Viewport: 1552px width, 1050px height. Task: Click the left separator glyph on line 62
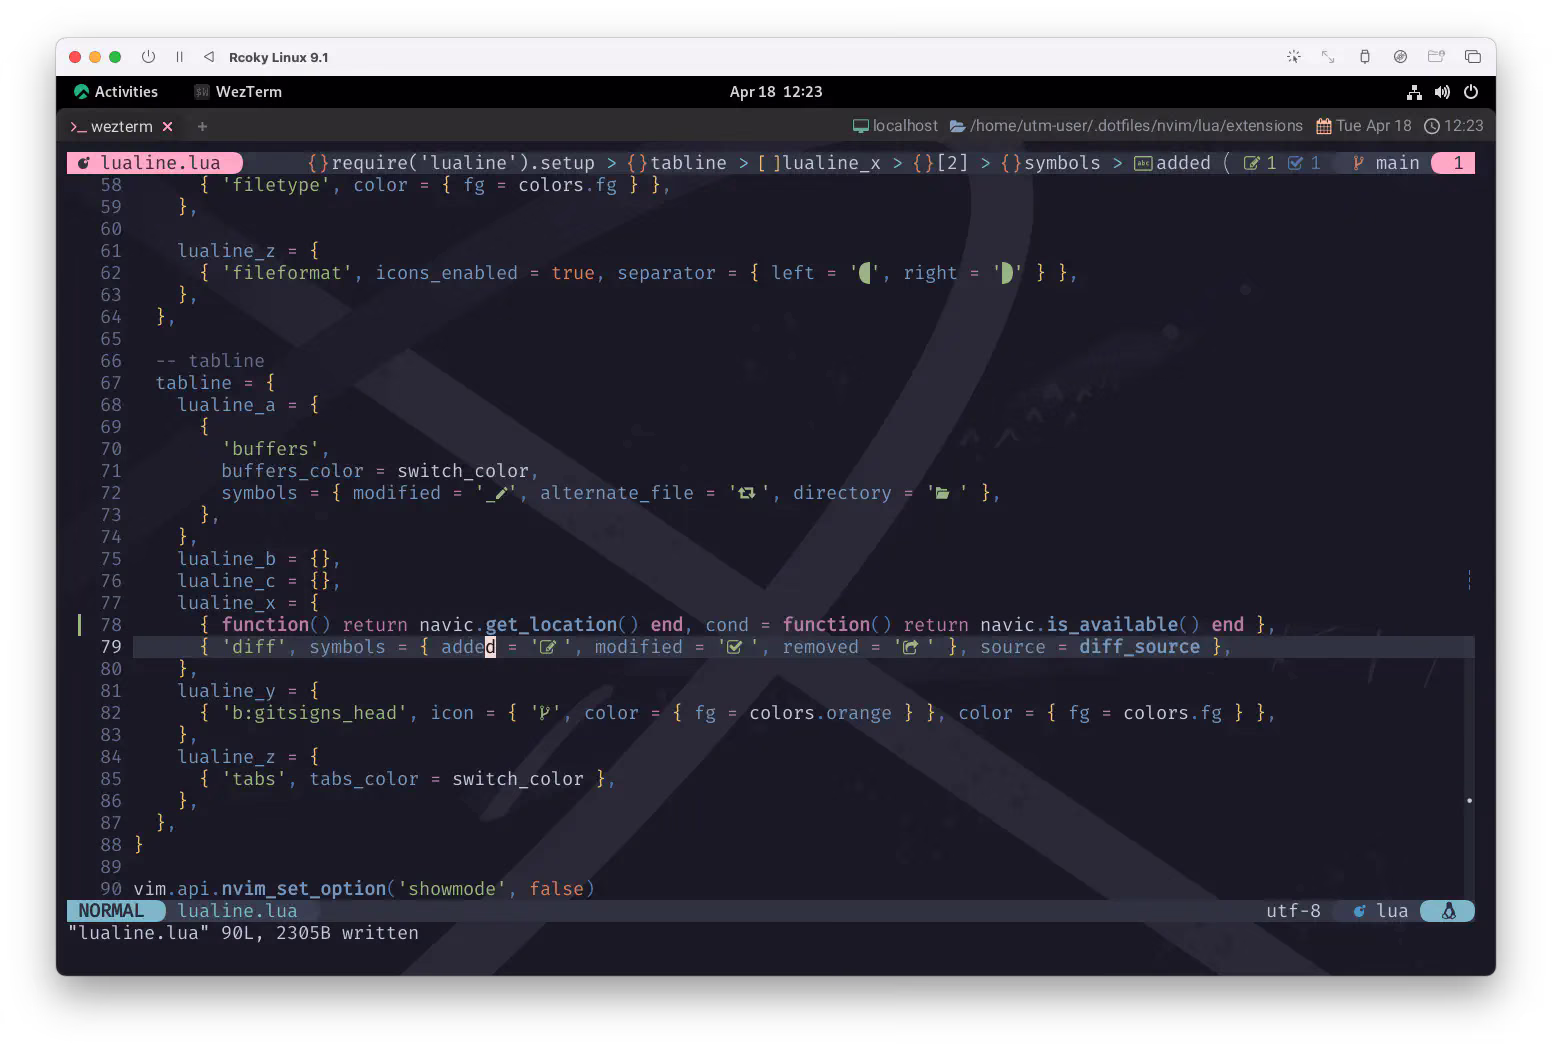point(866,273)
